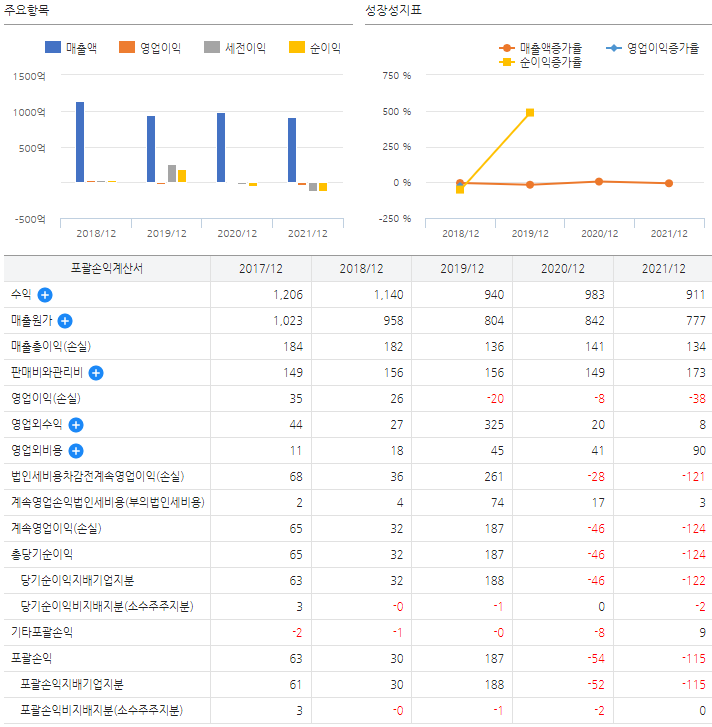Click 법인세비용차감전계속영업이익(손실) row label
Viewport: 712px width, 727px height.
pyautogui.click(x=98, y=477)
